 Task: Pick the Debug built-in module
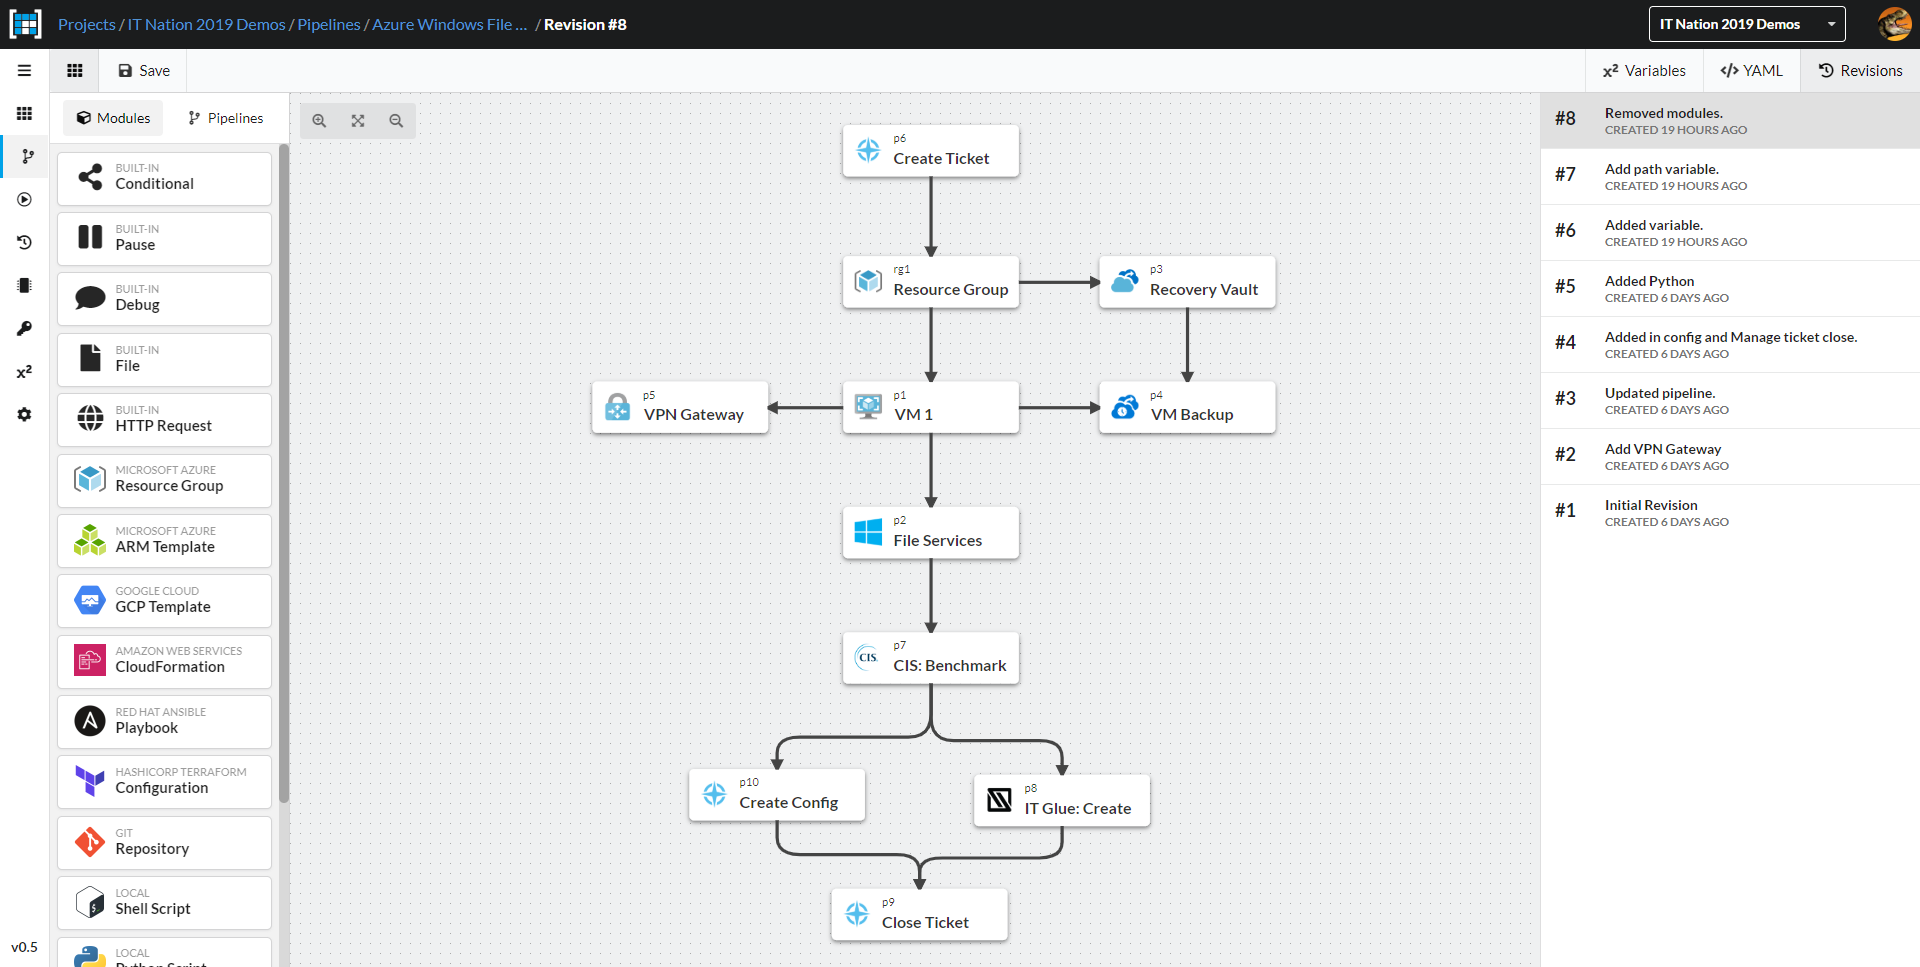click(x=164, y=299)
